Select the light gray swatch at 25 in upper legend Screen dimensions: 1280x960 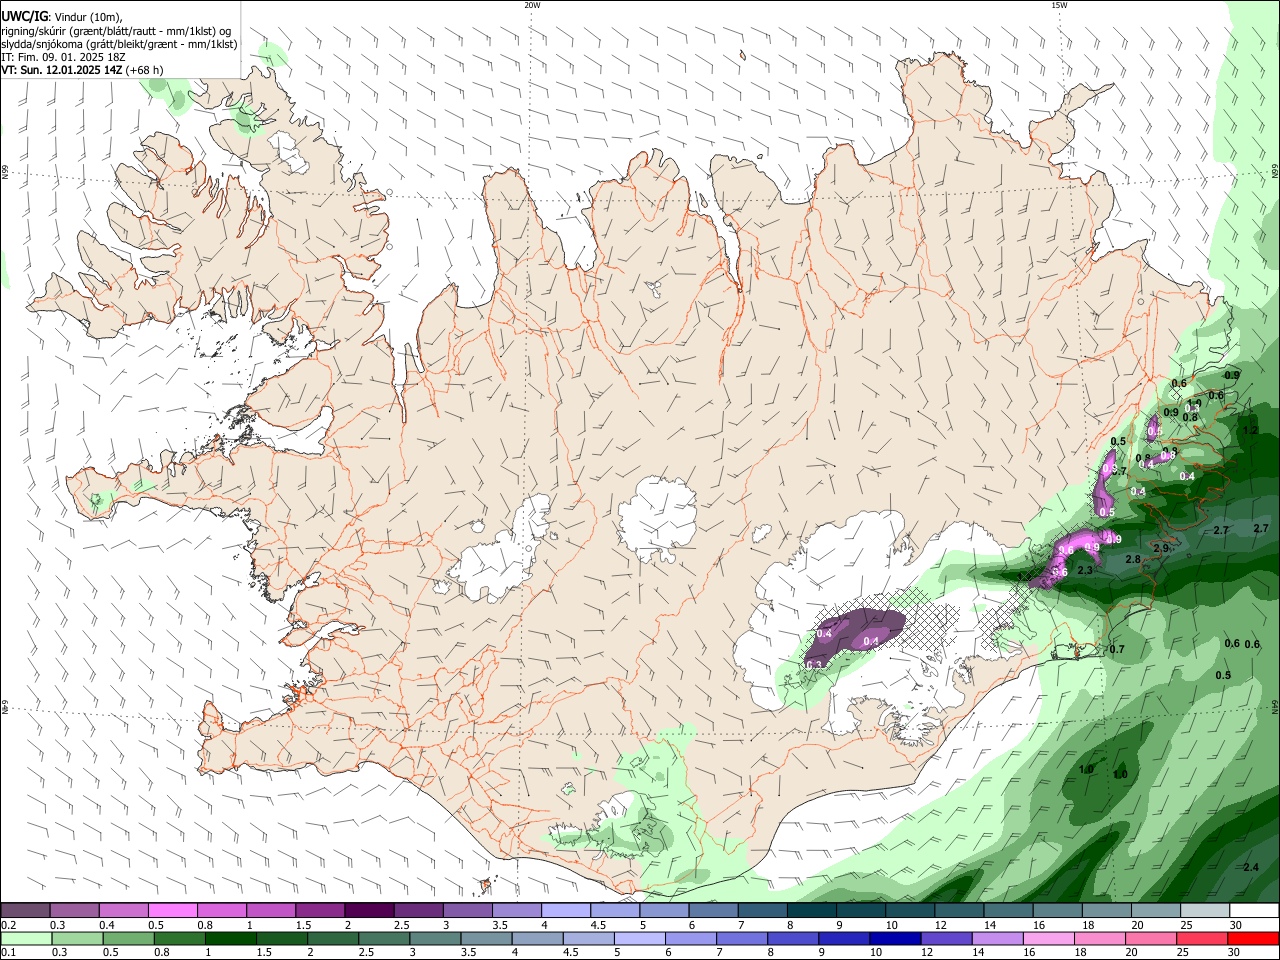point(1205,911)
